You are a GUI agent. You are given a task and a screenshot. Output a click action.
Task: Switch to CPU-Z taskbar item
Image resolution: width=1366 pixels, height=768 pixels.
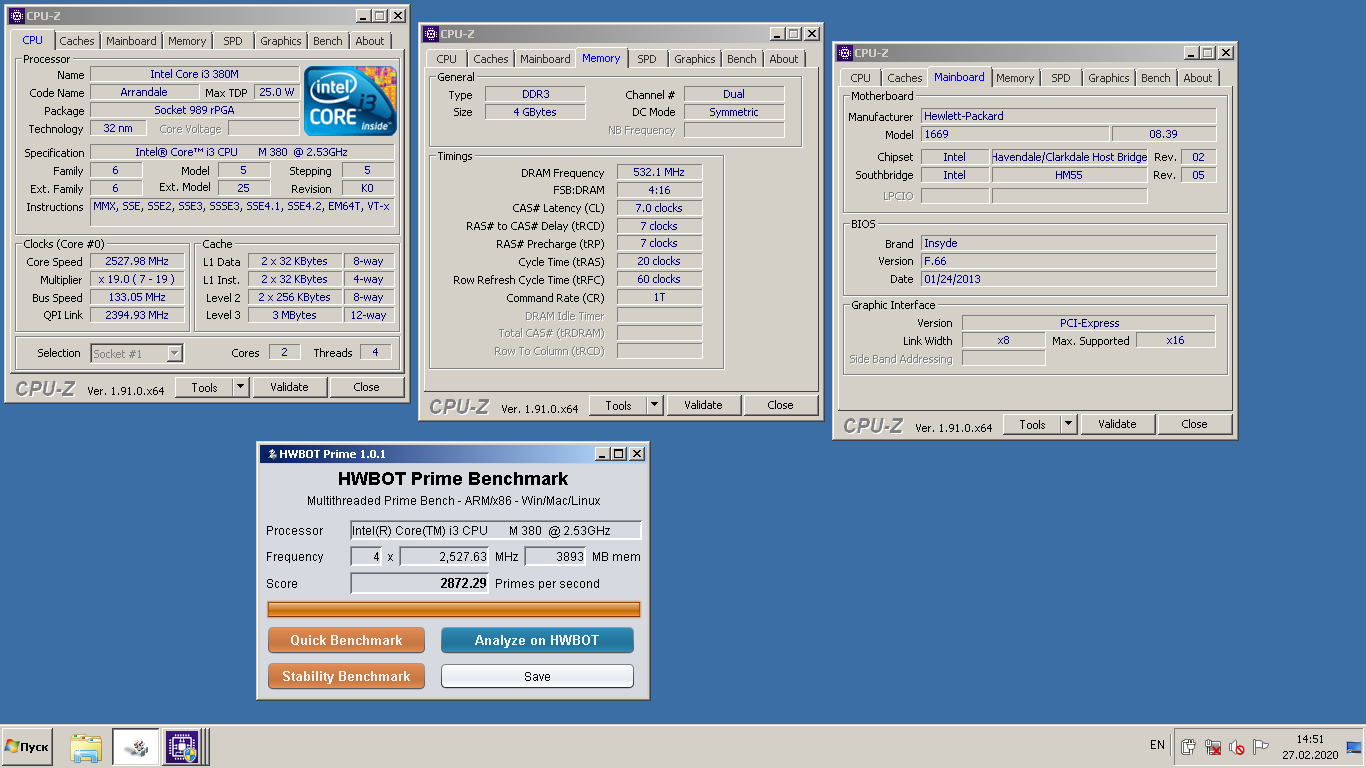pyautogui.click(x=182, y=747)
